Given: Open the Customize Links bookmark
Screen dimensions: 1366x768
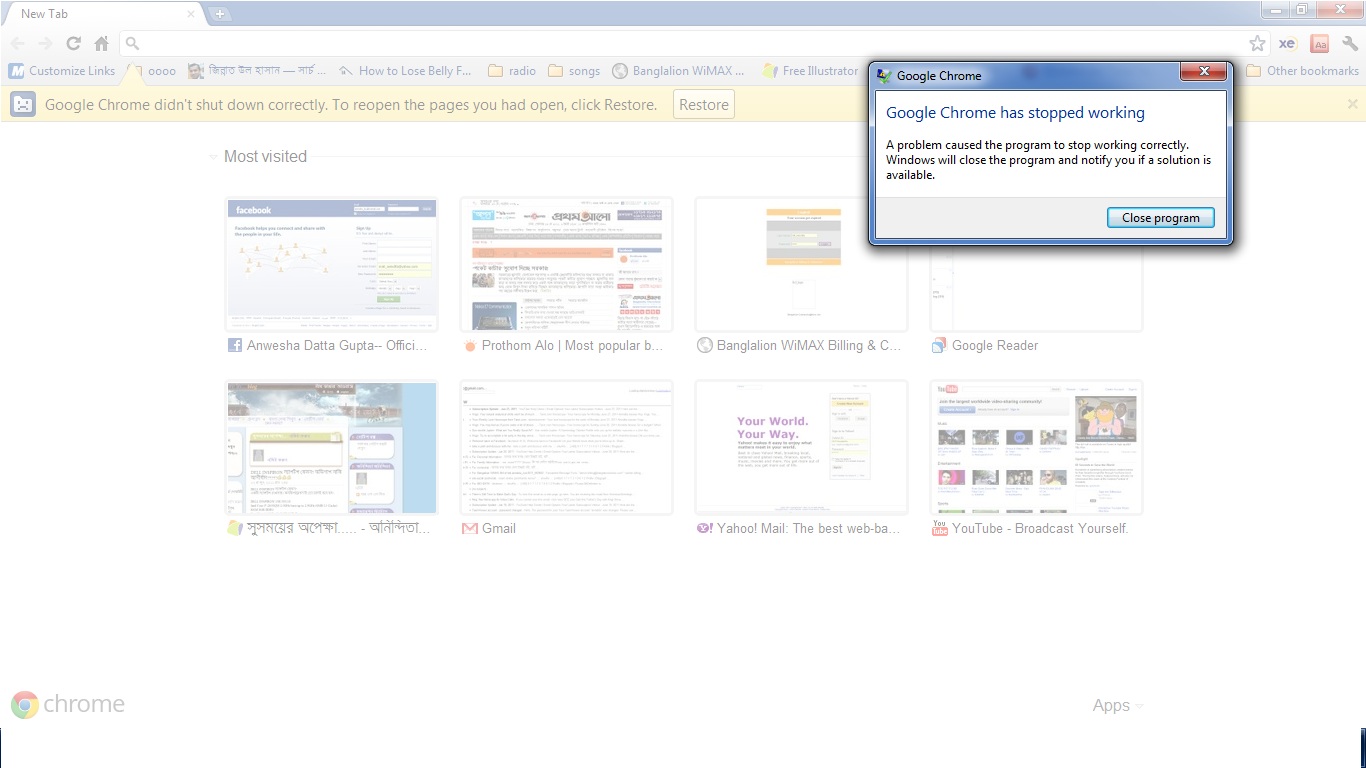Looking at the screenshot, I should click(62, 71).
